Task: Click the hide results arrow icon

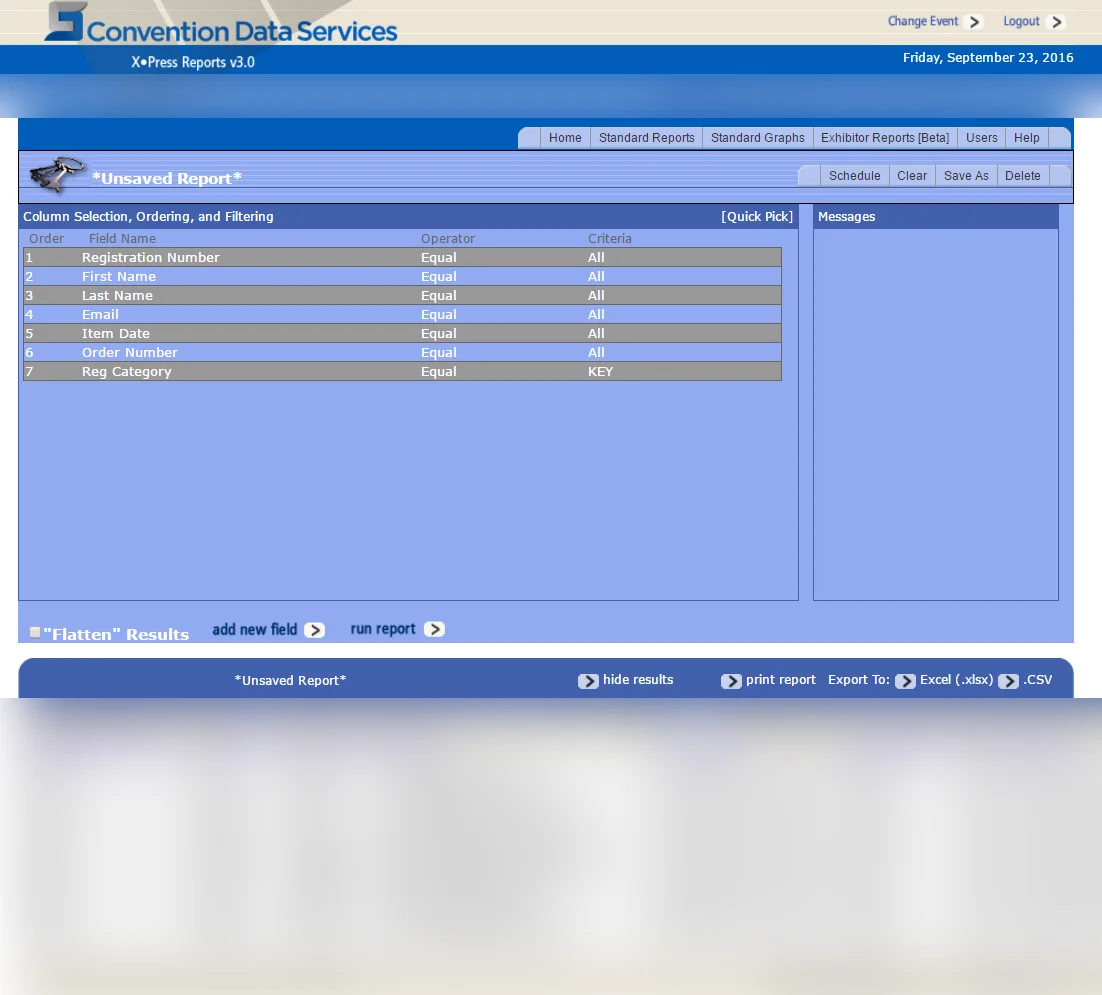Action: click(588, 681)
